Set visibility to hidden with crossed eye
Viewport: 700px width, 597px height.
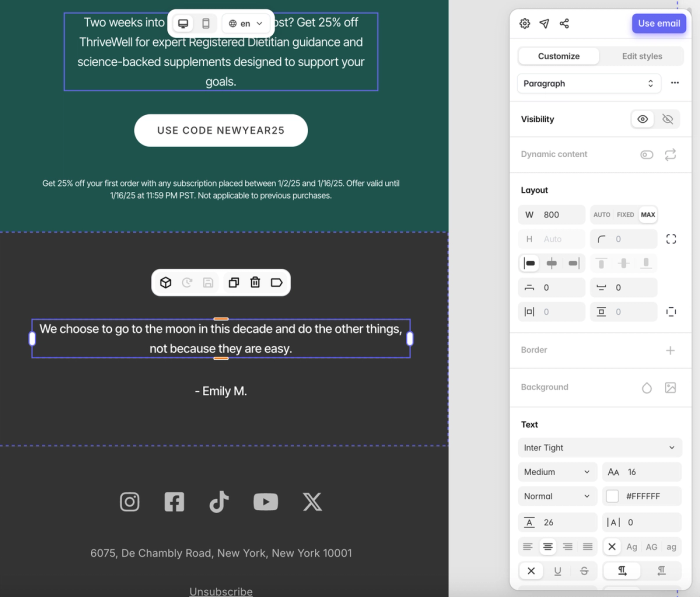coord(667,119)
